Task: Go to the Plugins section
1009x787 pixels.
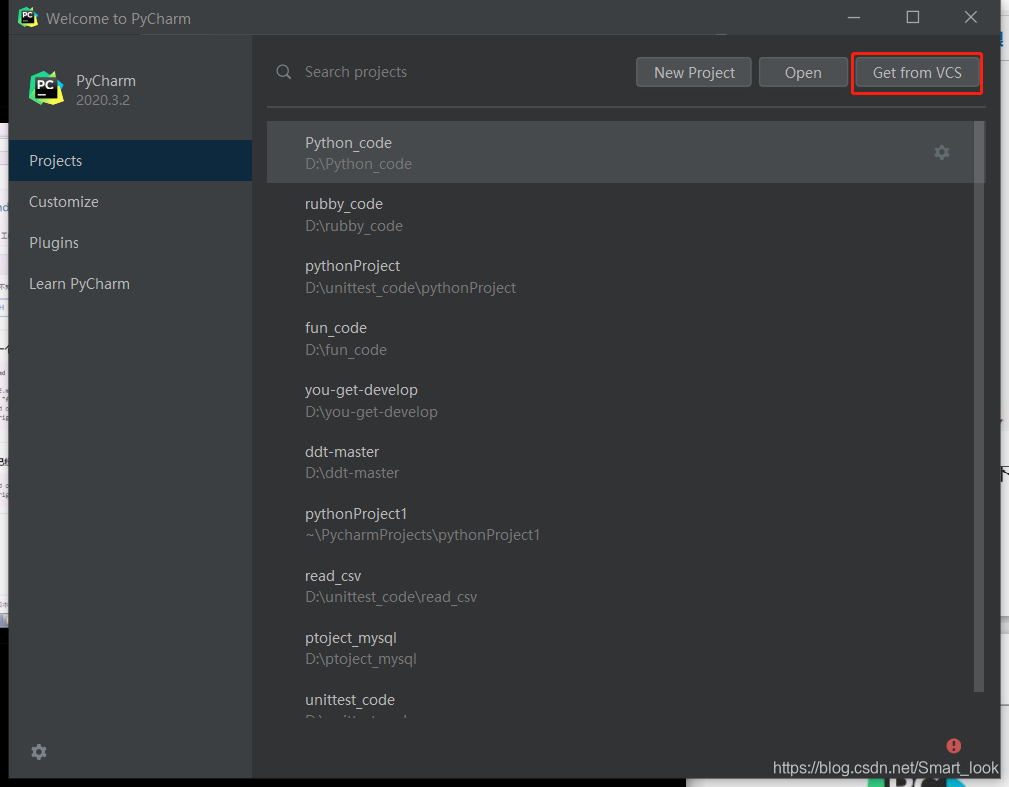Action: click(131, 243)
